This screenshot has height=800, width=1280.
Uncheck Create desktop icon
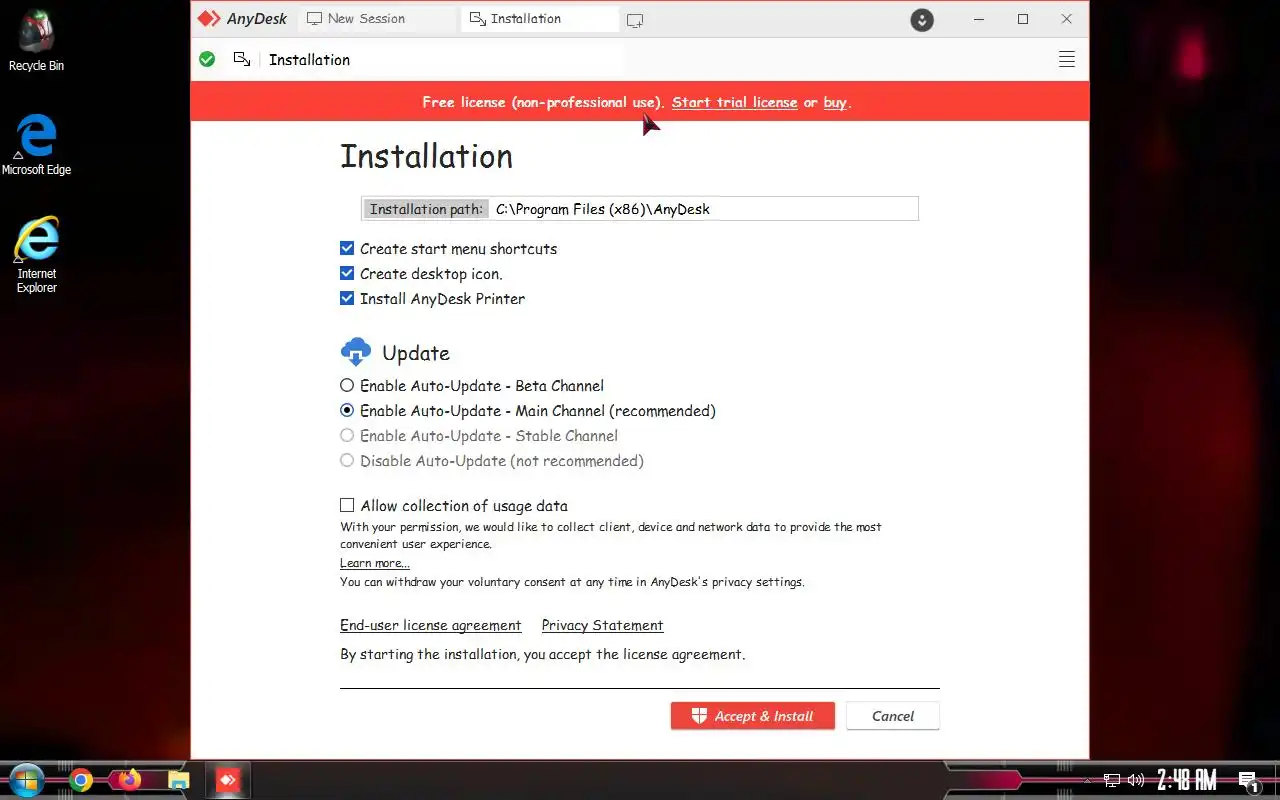tap(347, 273)
